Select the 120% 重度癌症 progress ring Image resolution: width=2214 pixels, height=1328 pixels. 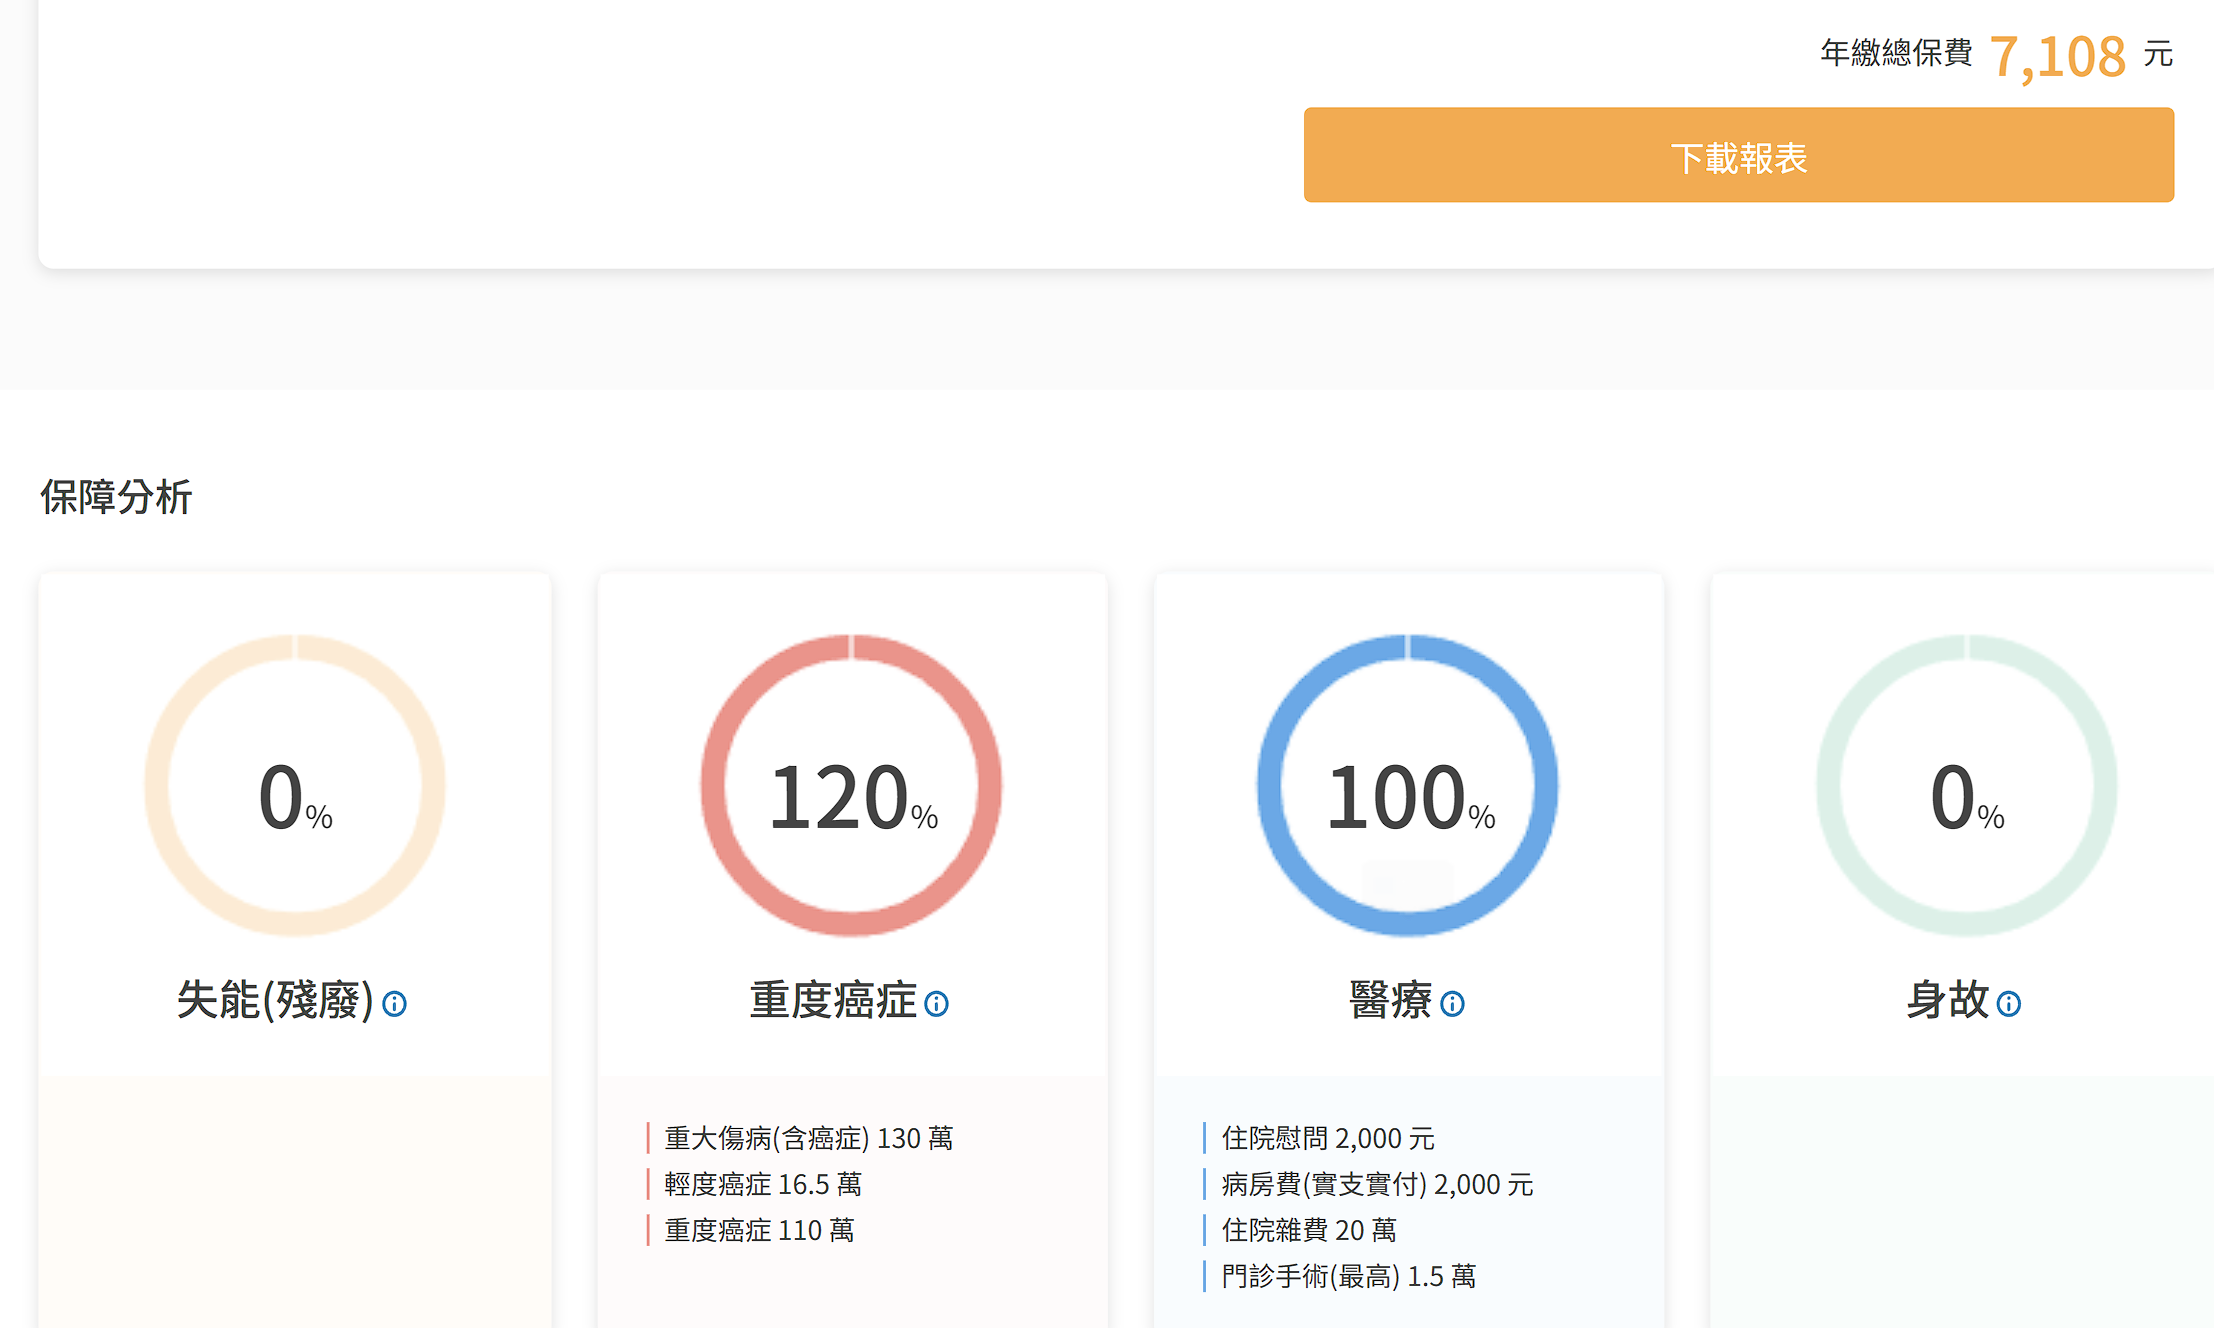click(851, 785)
